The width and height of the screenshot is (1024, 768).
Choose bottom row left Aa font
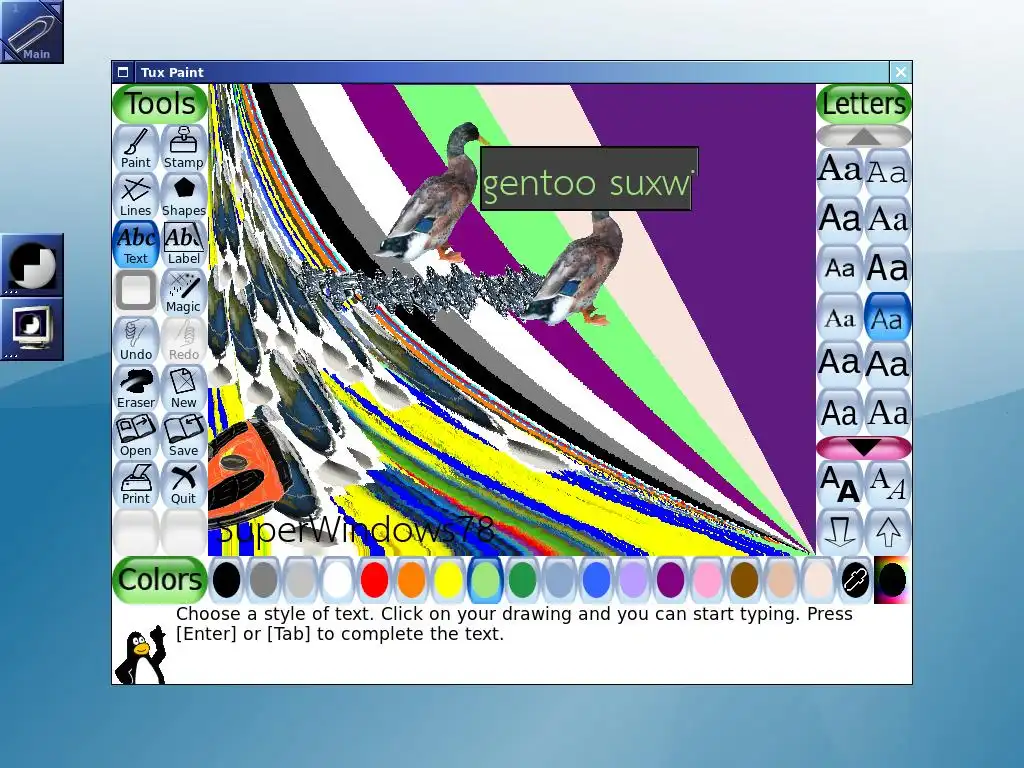(x=840, y=413)
